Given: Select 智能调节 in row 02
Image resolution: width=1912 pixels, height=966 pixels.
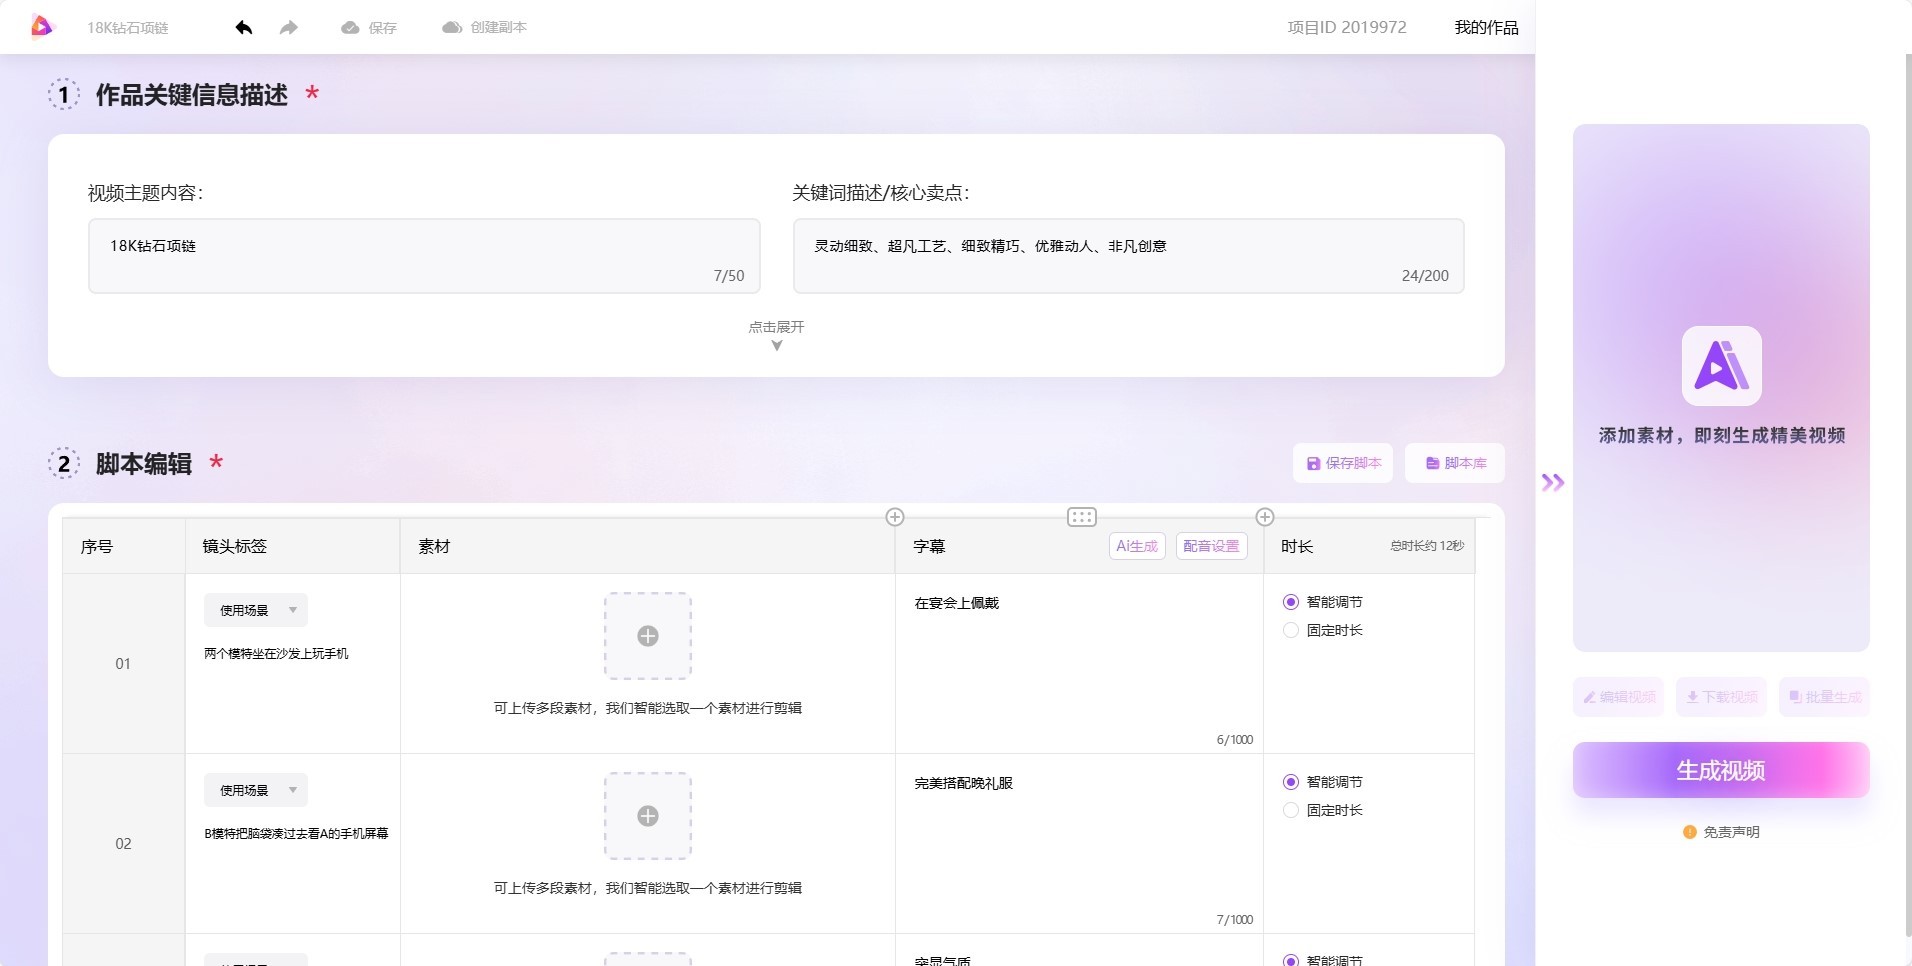Looking at the screenshot, I should (1322, 782).
